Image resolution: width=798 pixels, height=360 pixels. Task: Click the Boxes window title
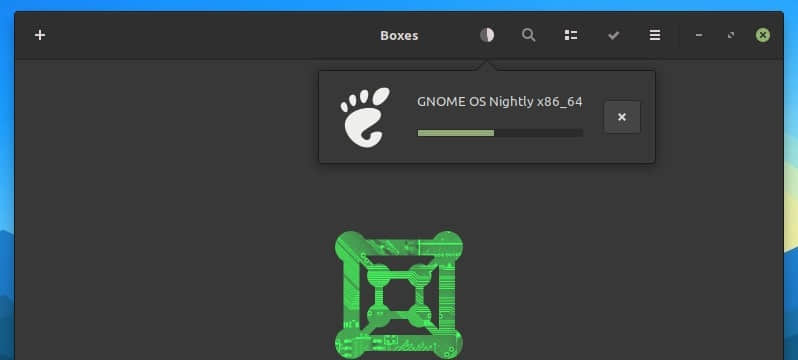coord(399,36)
